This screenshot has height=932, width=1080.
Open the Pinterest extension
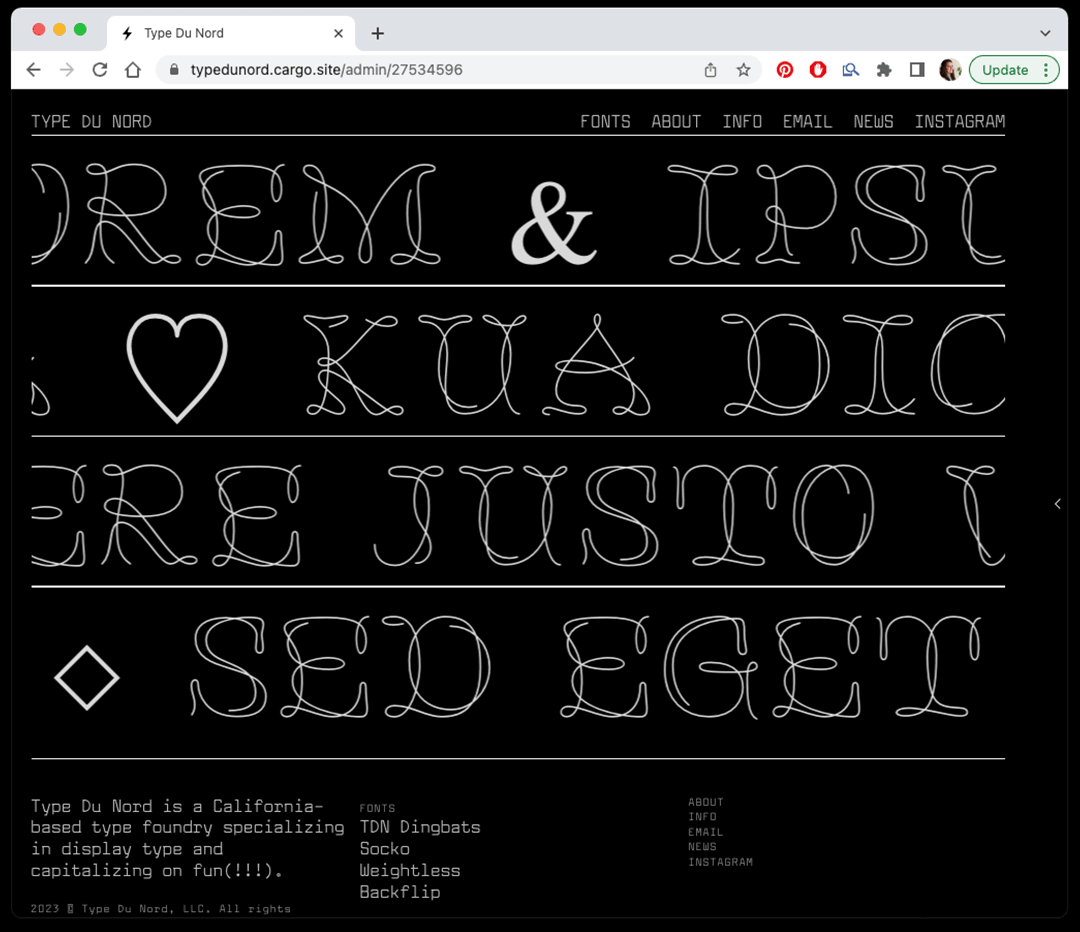click(x=785, y=70)
